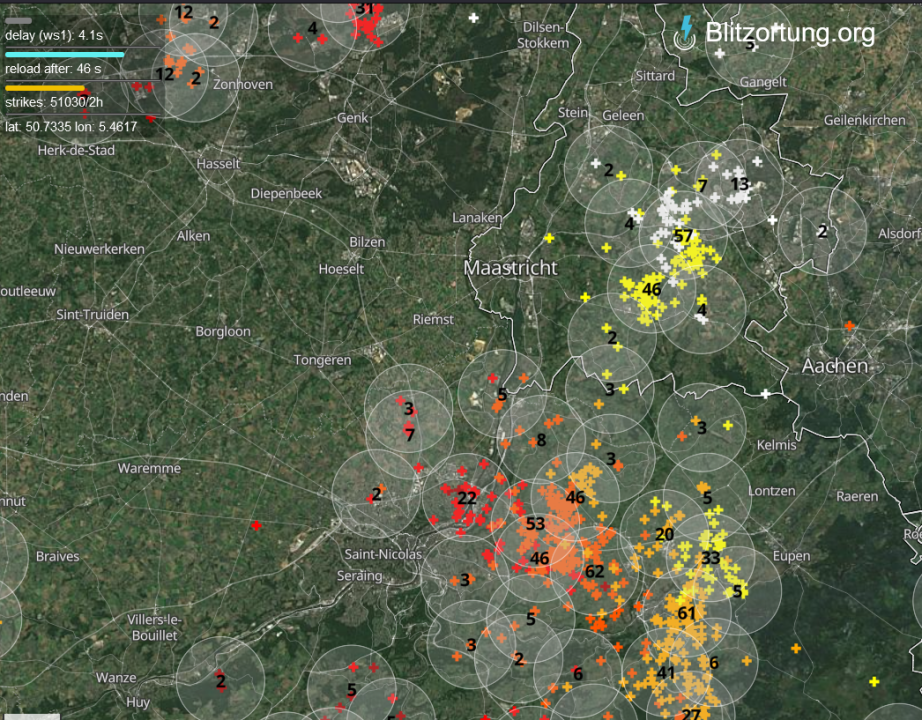Image resolution: width=922 pixels, height=720 pixels.
Task: Open the orange strike cluster labeled 53
Action: pos(535,524)
